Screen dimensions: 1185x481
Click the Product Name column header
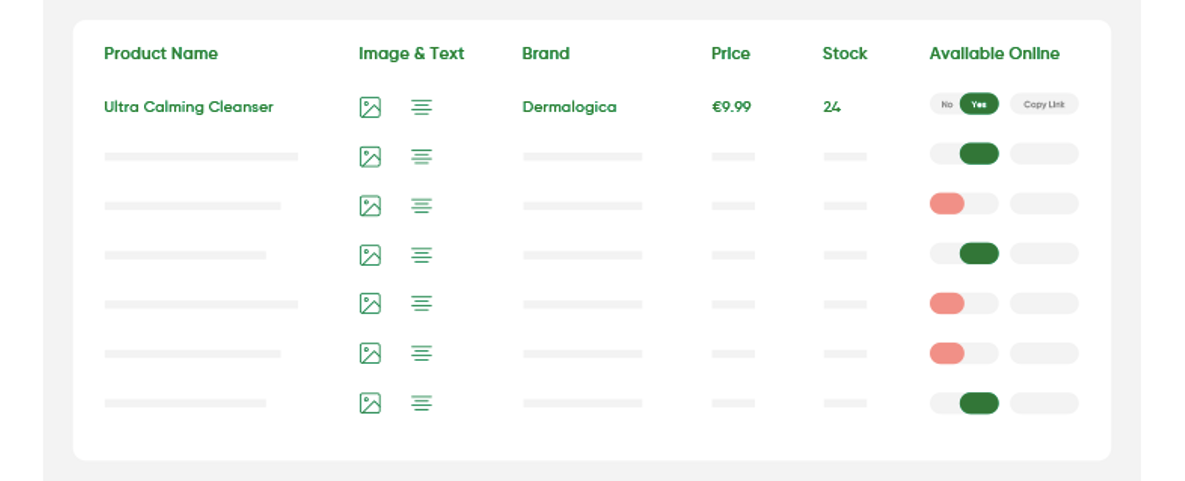click(x=161, y=54)
